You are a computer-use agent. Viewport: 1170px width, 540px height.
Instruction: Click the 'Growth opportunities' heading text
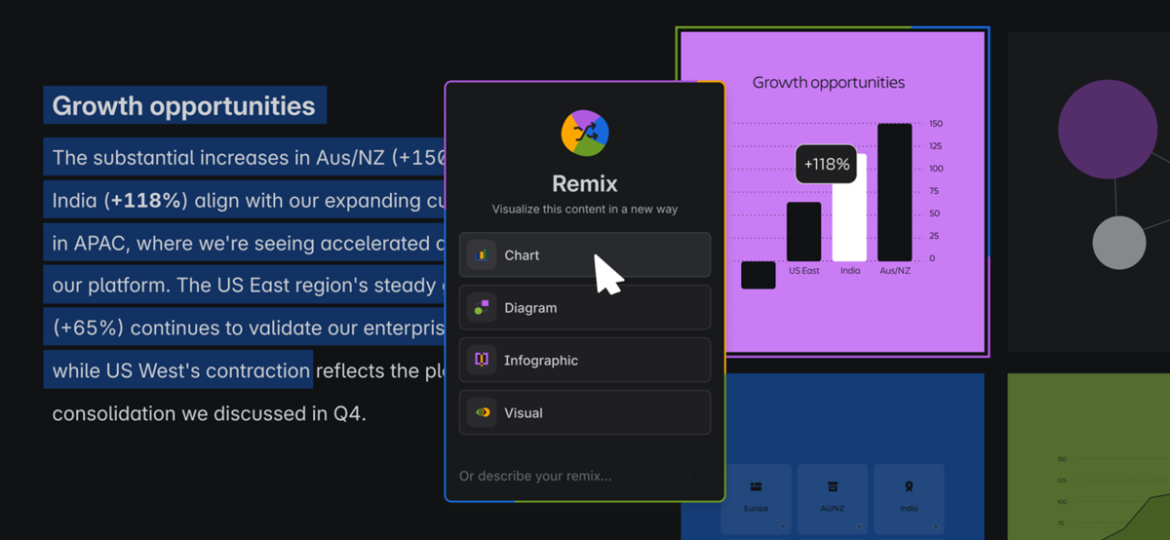pyautogui.click(x=184, y=106)
